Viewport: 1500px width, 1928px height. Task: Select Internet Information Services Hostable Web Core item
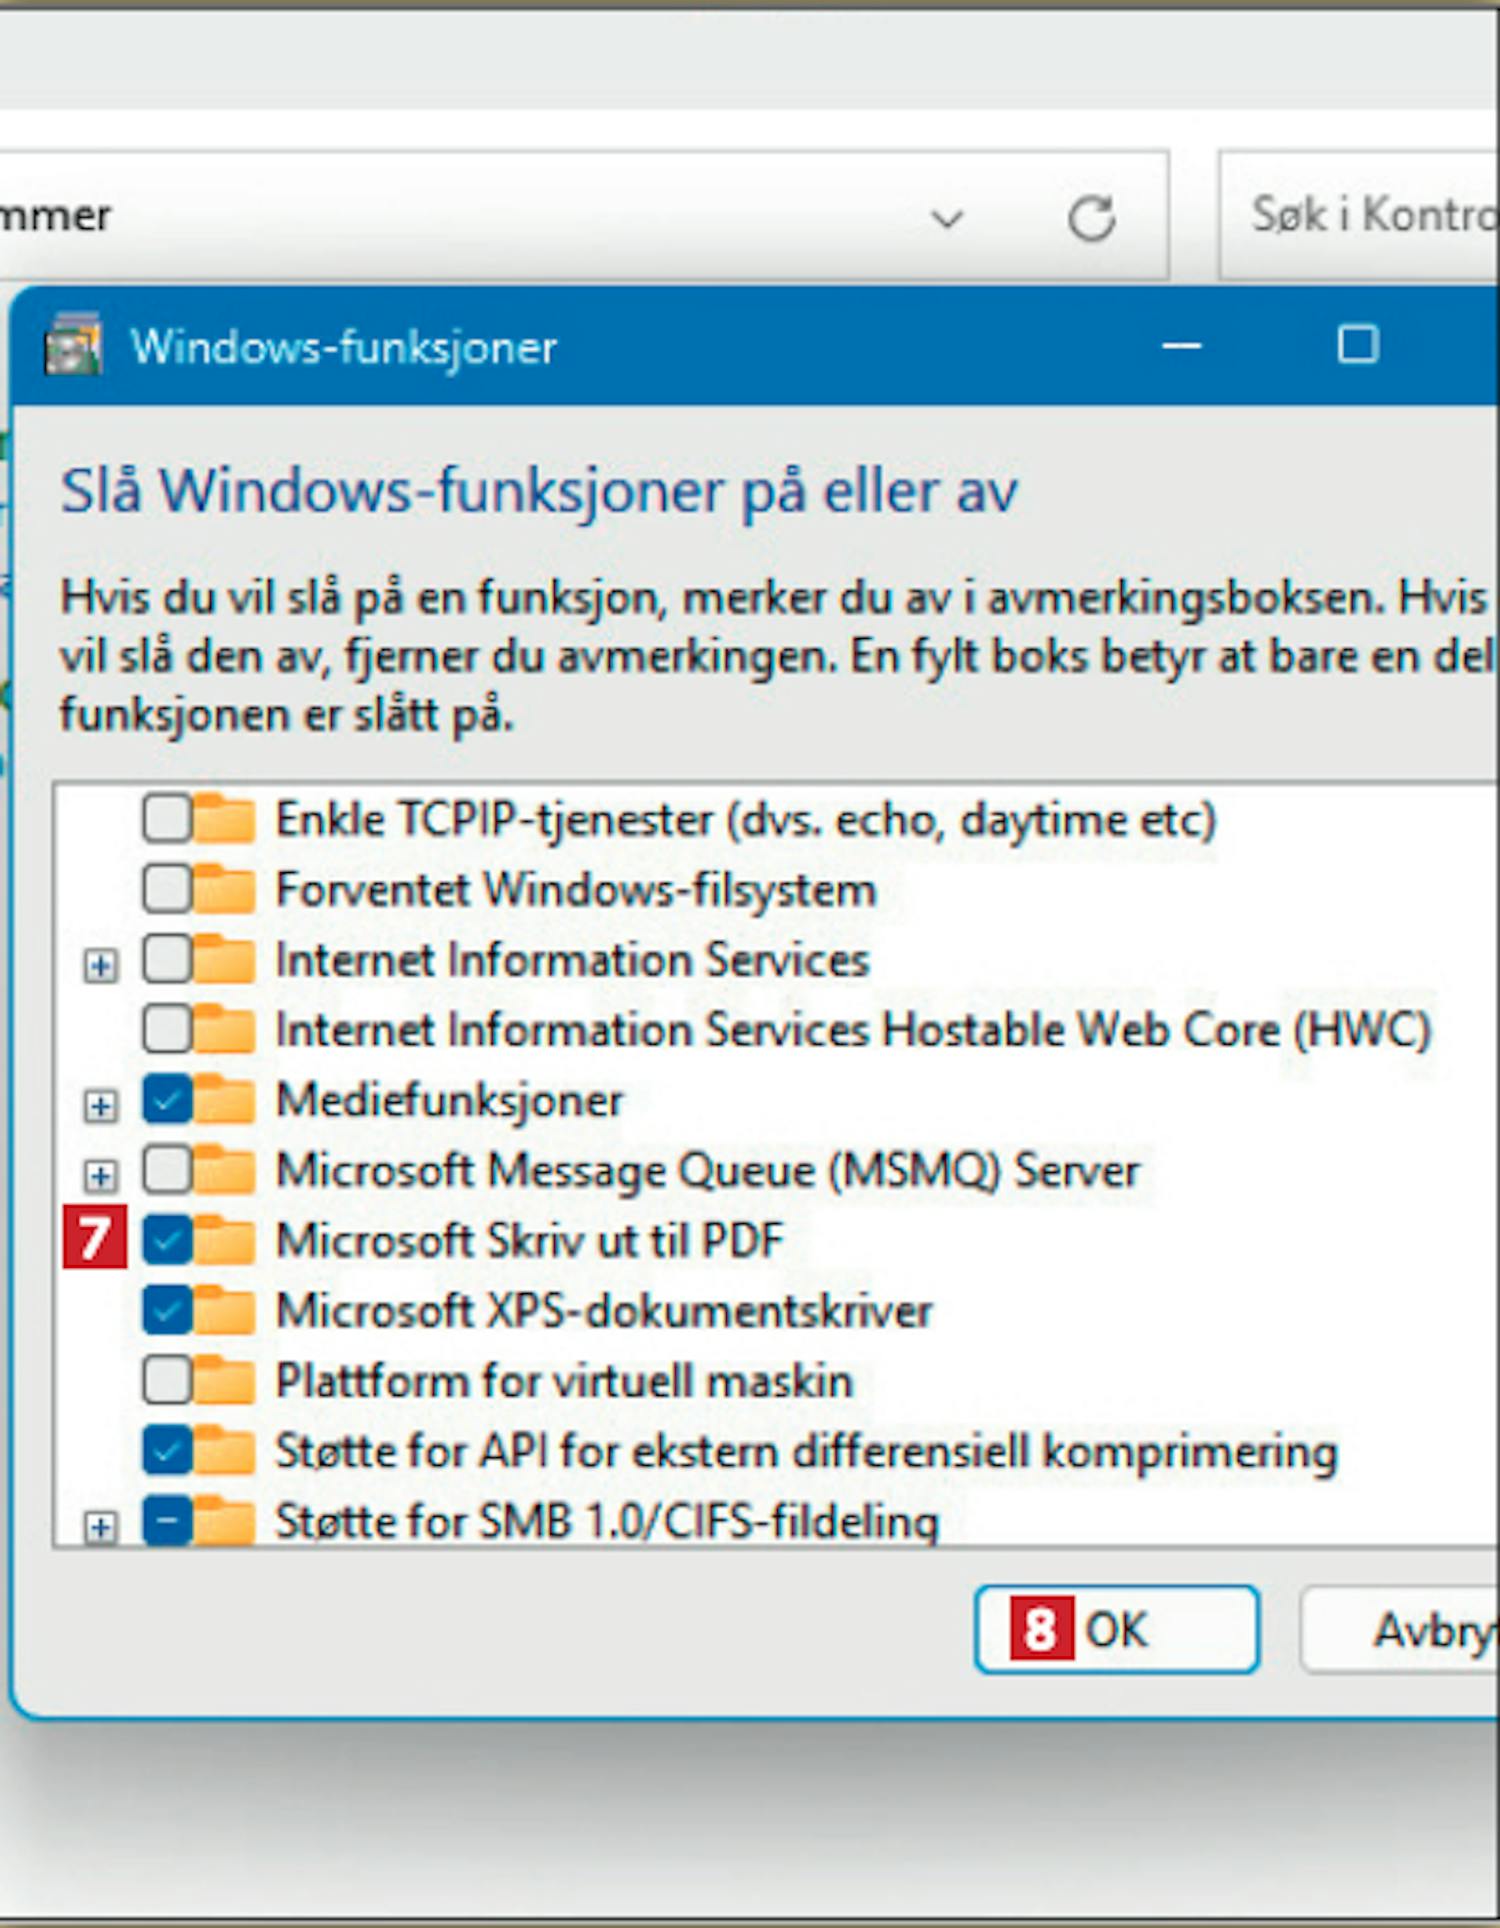pyautogui.click(x=853, y=1030)
